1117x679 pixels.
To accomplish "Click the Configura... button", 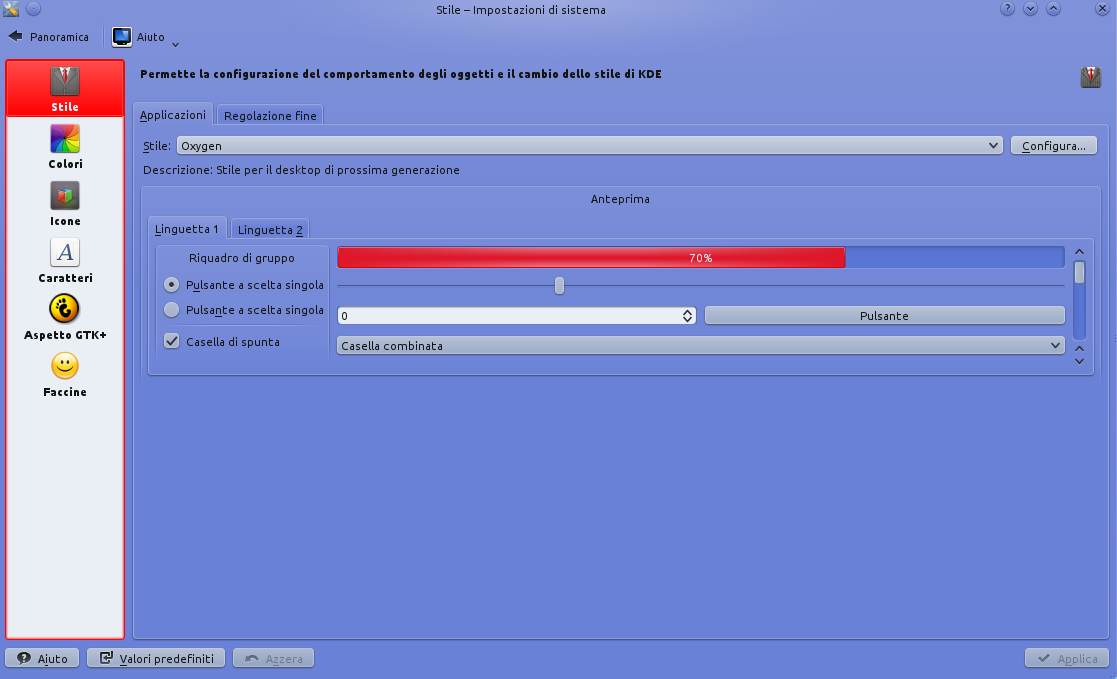I will pyautogui.click(x=1054, y=145).
